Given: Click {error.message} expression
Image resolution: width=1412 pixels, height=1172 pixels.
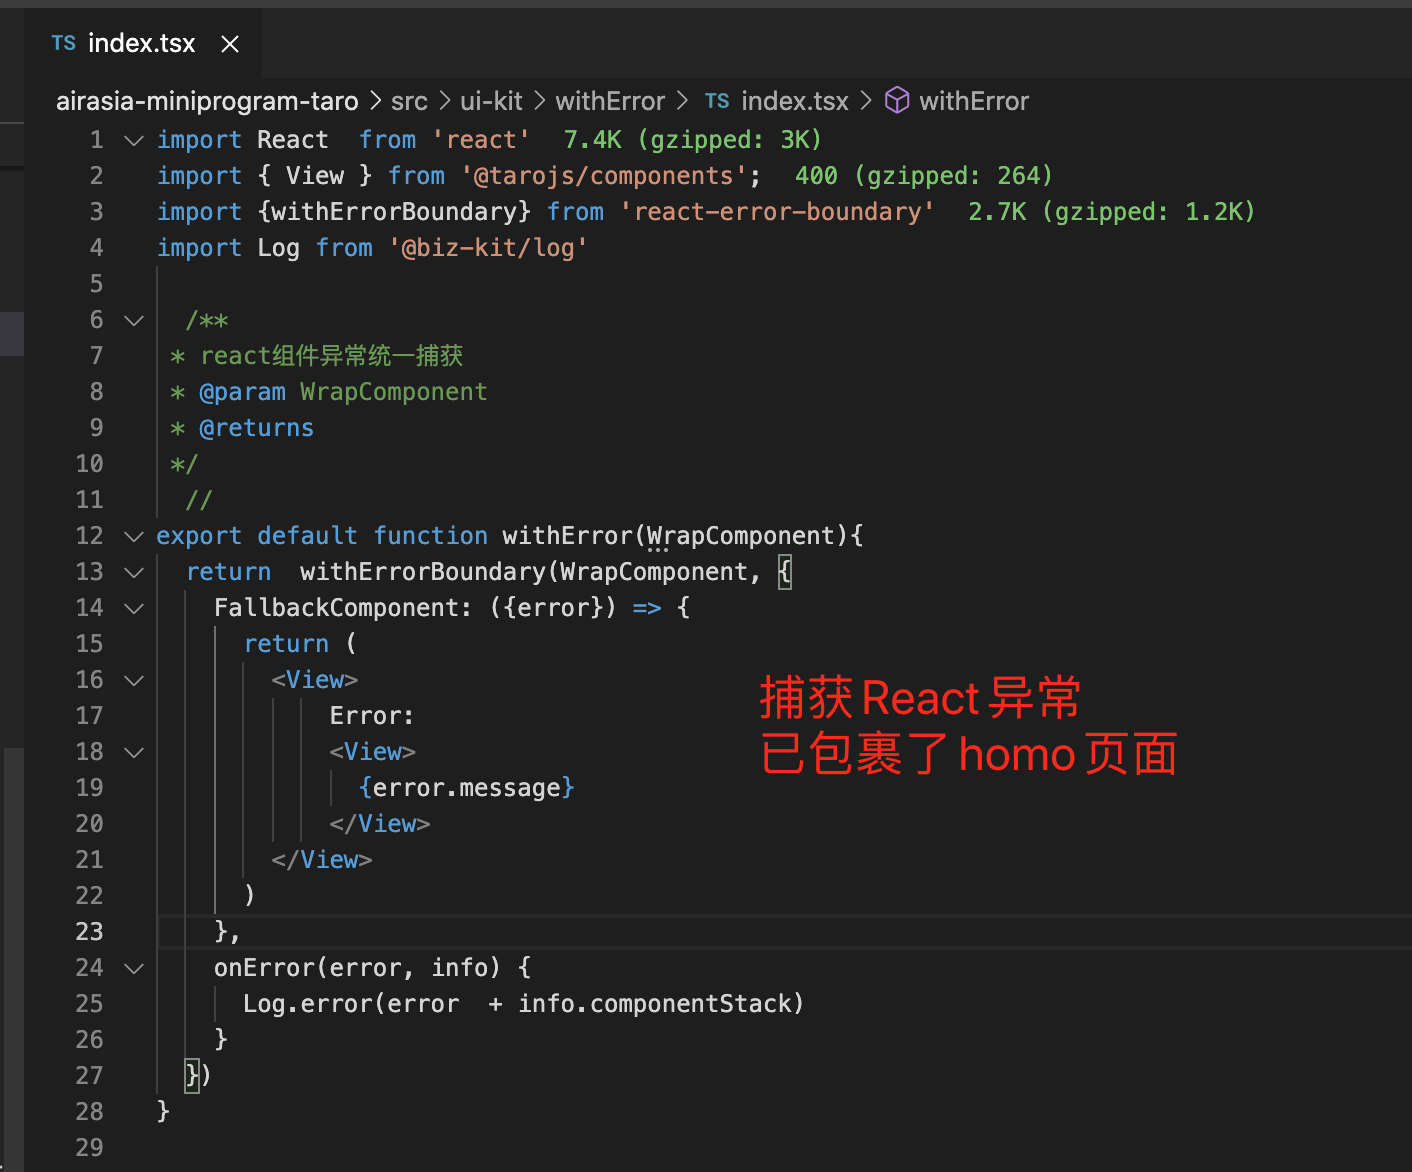Looking at the screenshot, I should tap(466, 788).
